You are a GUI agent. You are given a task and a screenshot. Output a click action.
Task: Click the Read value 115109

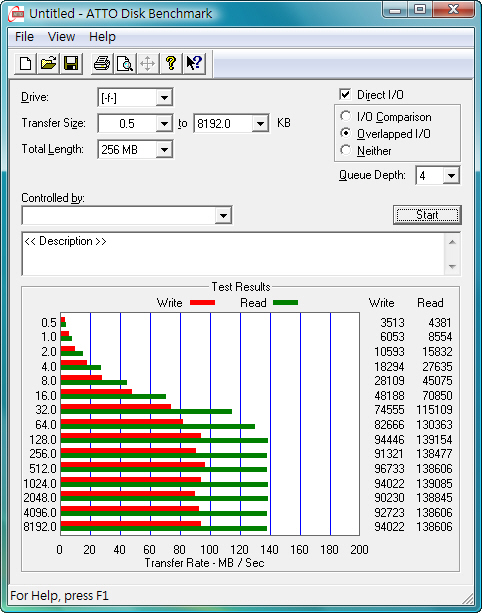tap(434, 410)
